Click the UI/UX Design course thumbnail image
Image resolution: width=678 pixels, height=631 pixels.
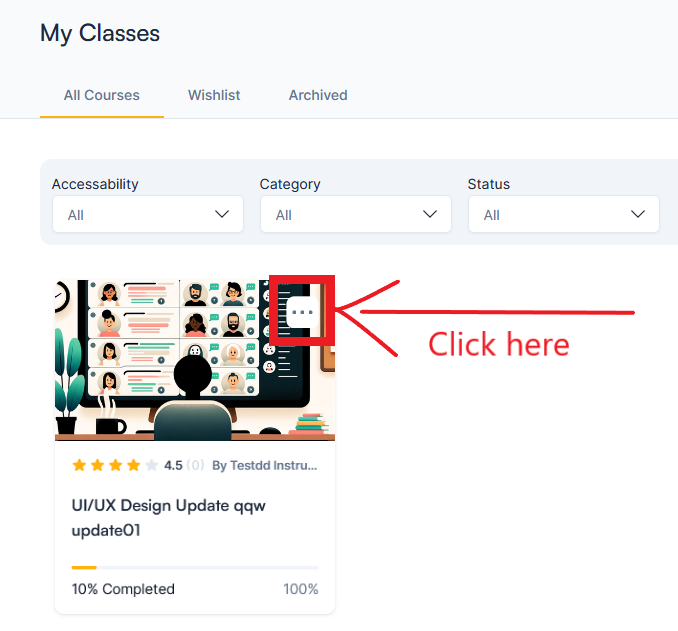tap(195, 360)
